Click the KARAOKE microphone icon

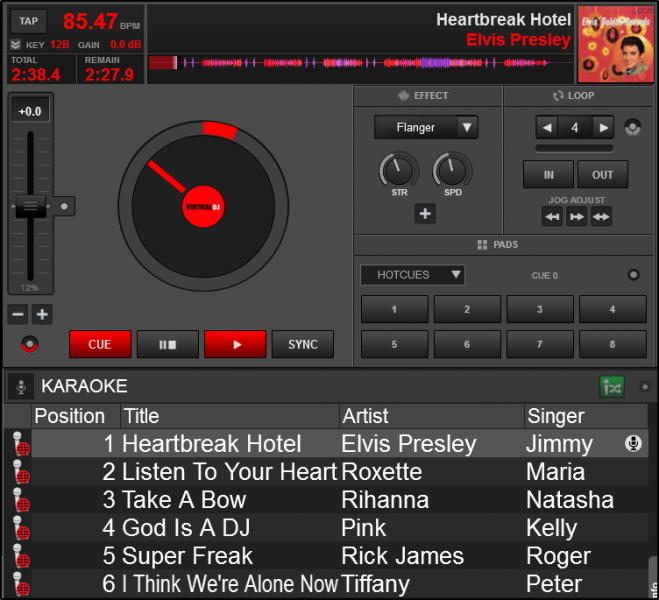point(21,386)
